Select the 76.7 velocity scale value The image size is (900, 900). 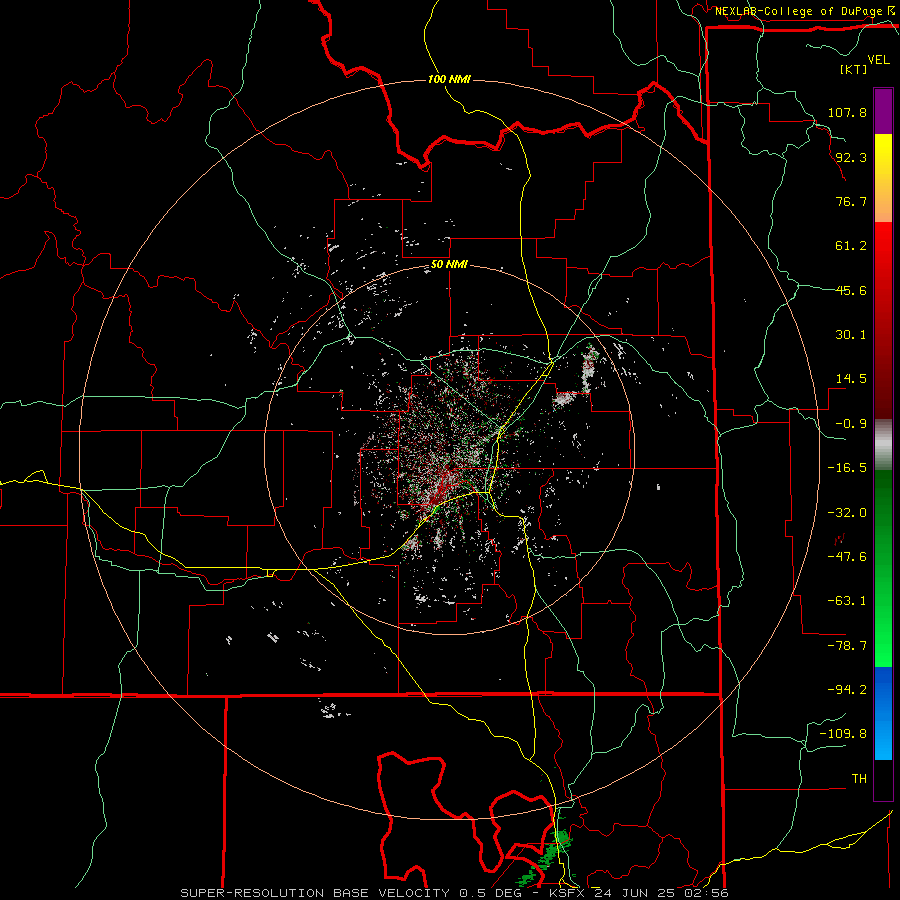[x=851, y=201]
